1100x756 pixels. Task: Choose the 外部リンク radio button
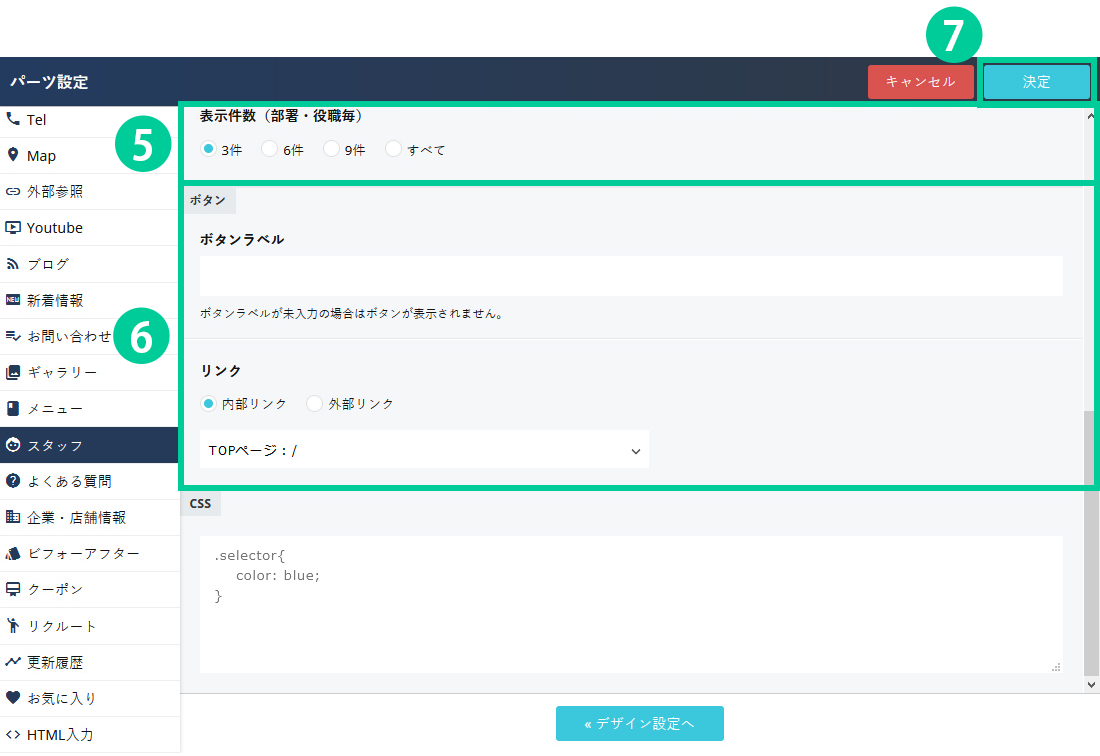point(315,404)
